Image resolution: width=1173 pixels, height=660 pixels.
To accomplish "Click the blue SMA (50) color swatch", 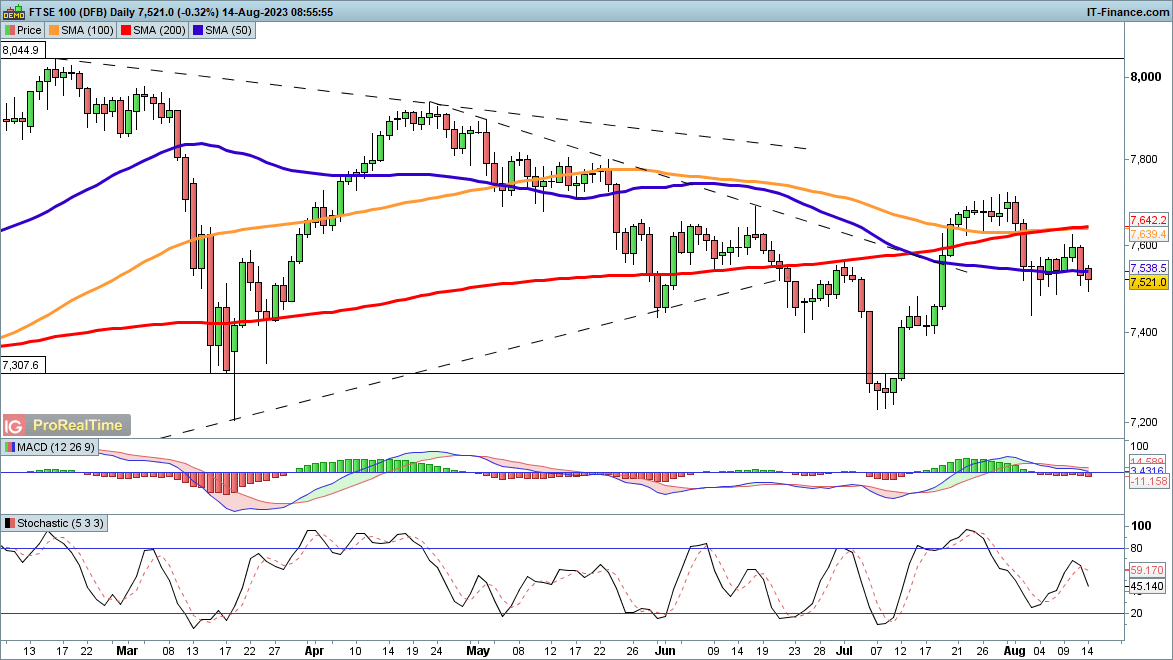I will click(x=200, y=31).
